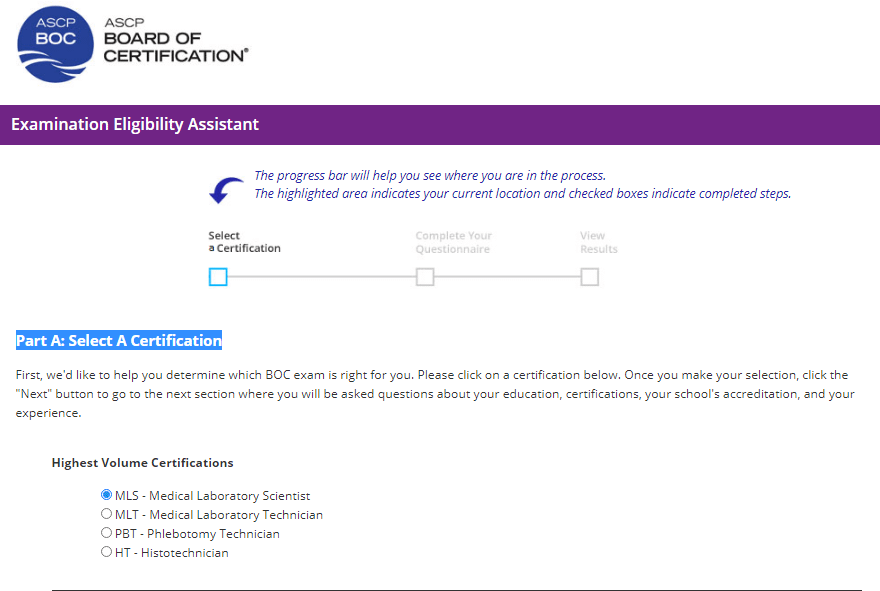The image size is (880, 591).
Task: Select MLS - Medical Laboratory Scientist radio button
Action: (106, 494)
